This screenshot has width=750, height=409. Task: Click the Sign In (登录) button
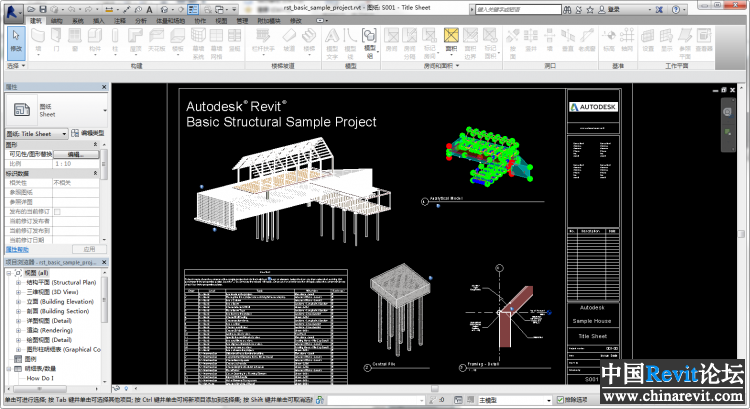coord(609,10)
